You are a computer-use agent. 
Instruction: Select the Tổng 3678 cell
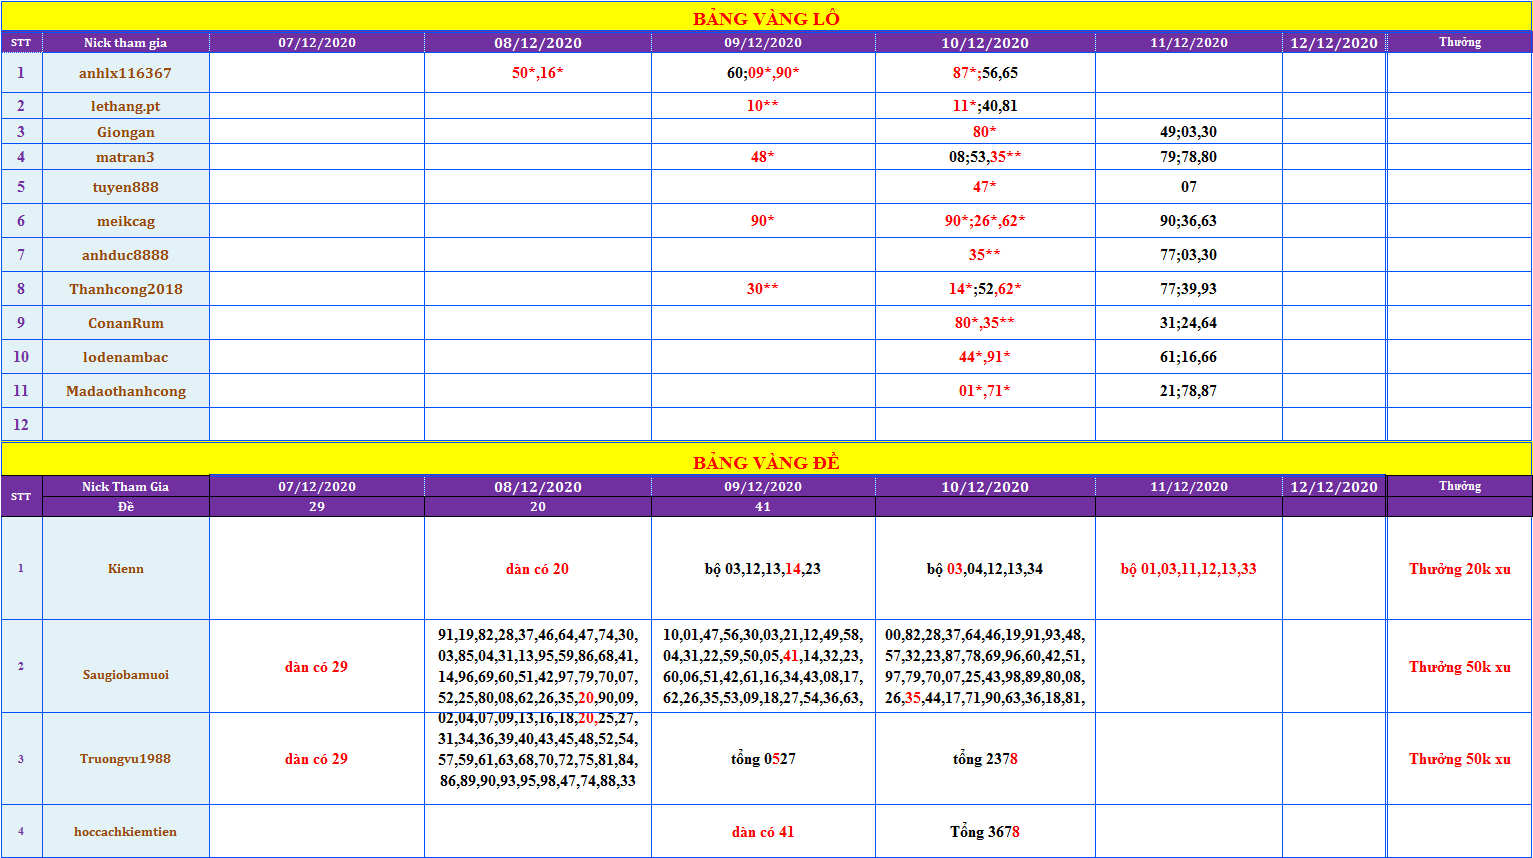(x=985, y=831)
